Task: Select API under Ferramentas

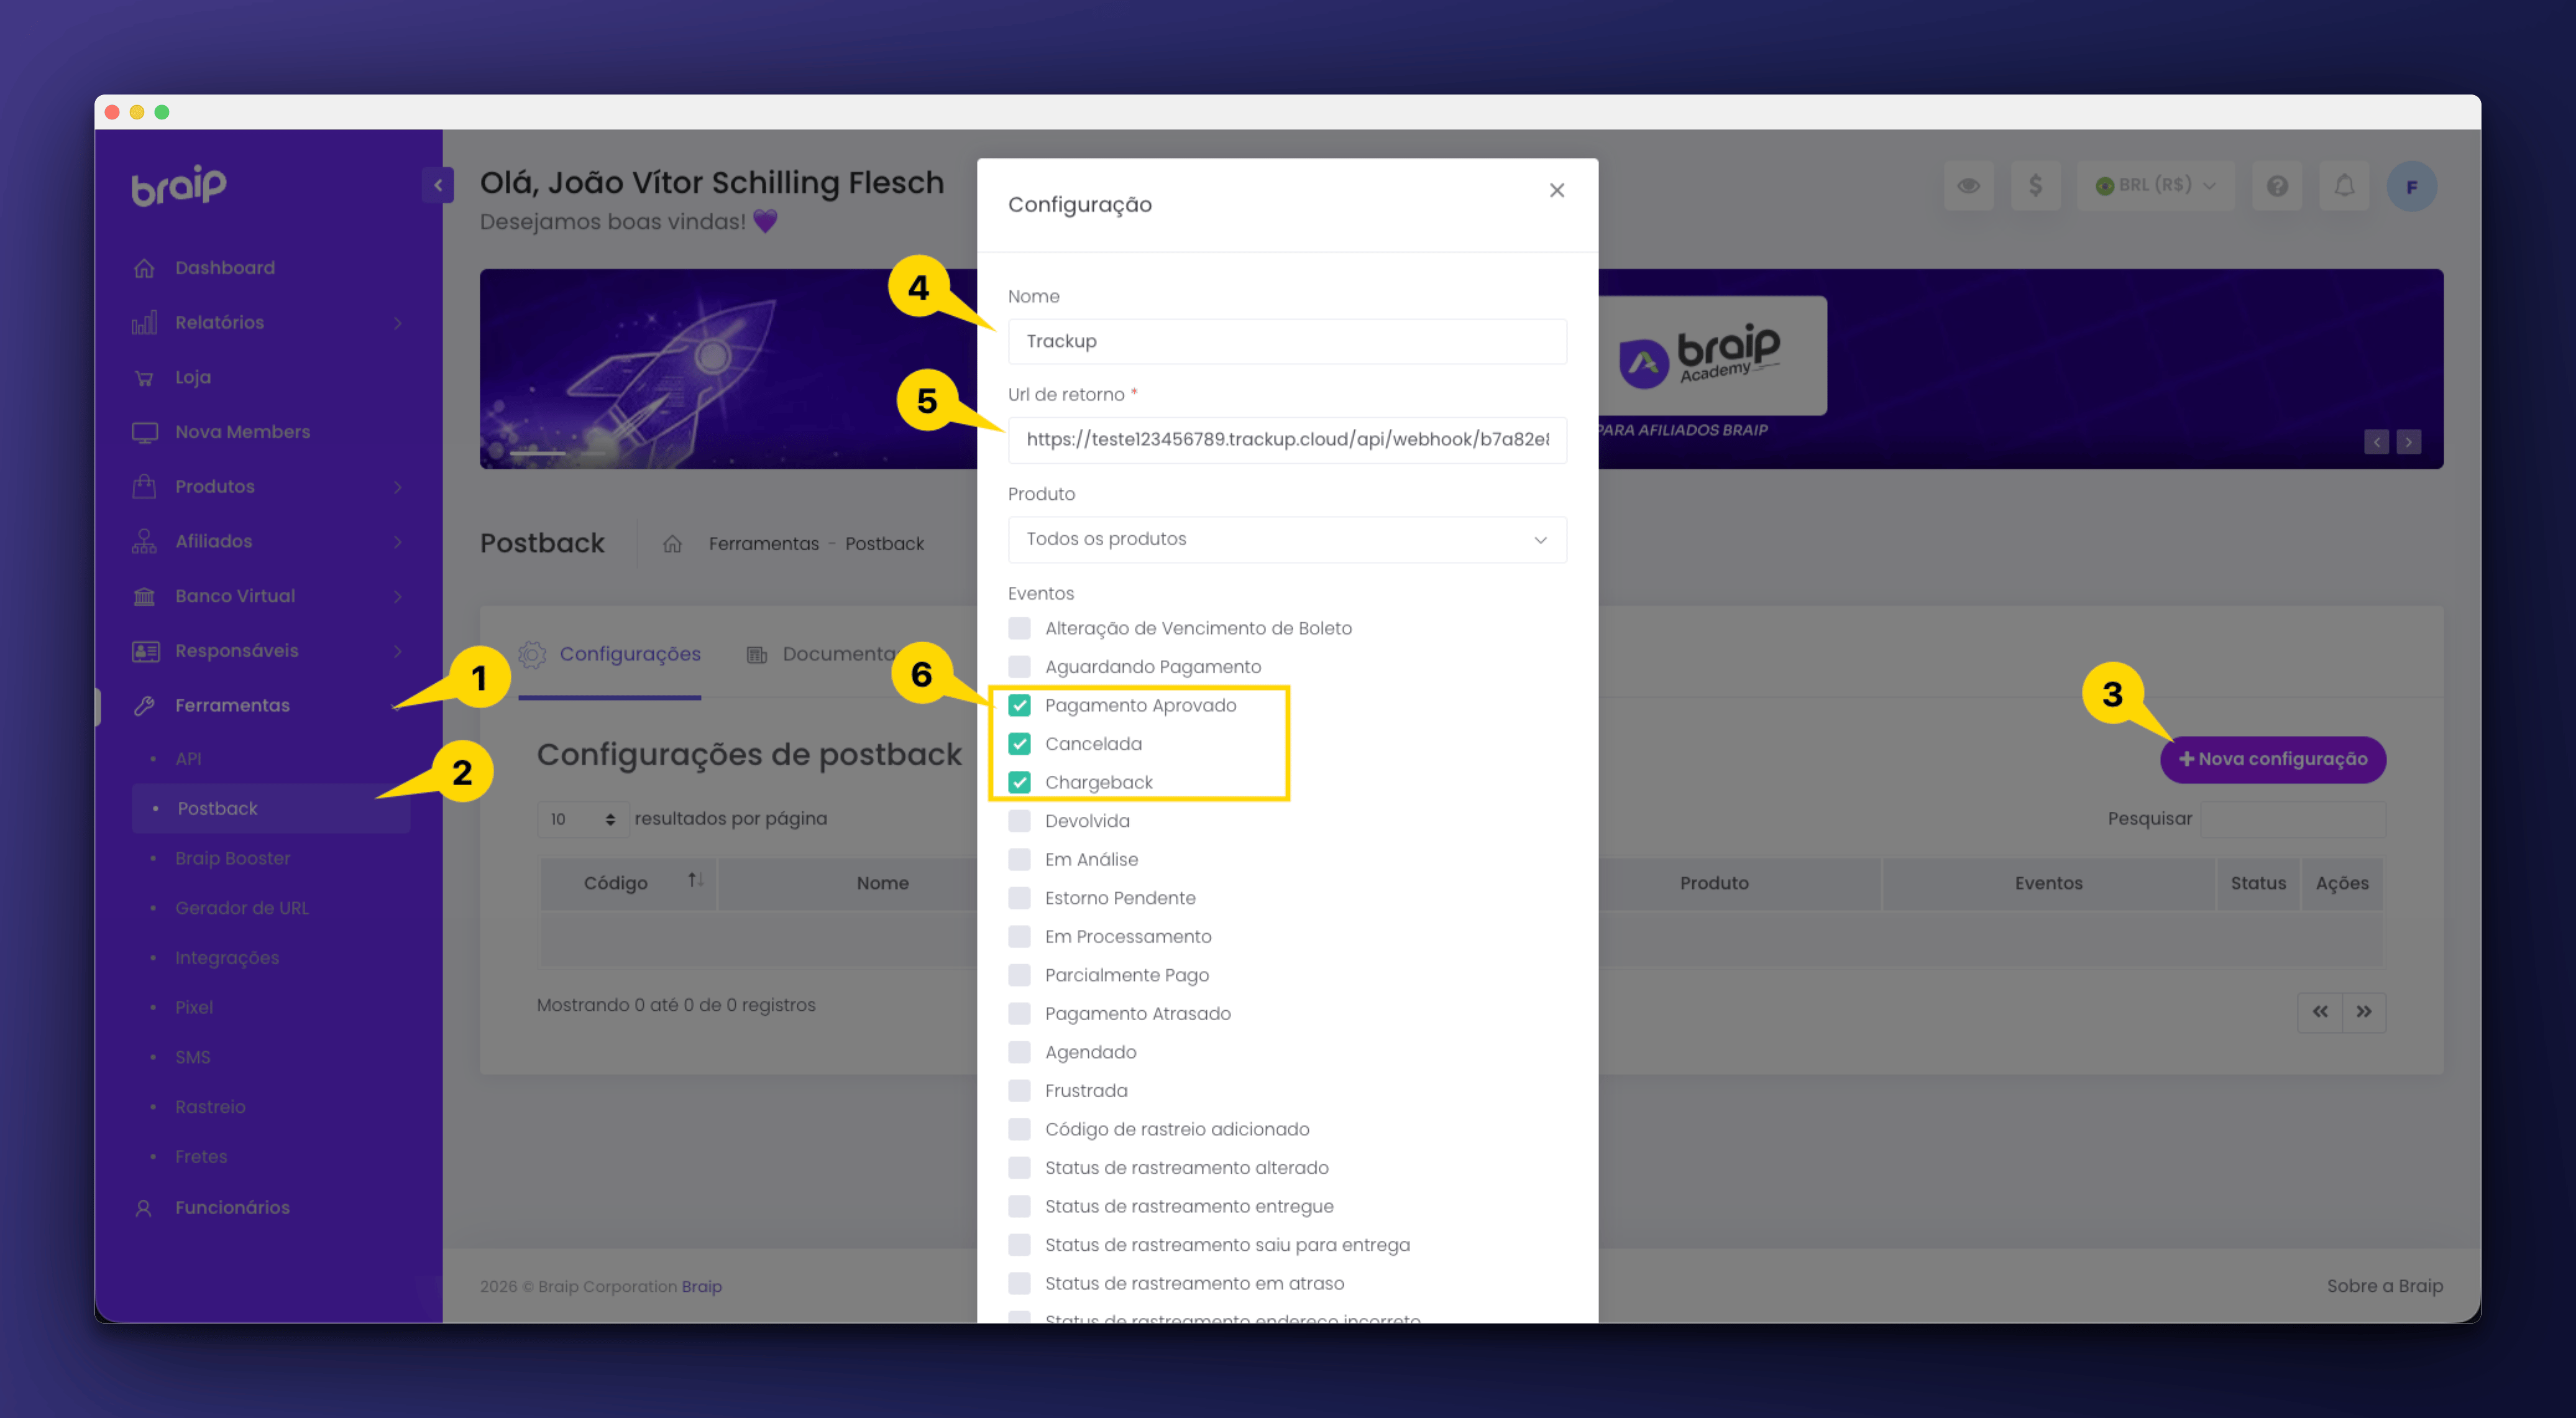Action: tap(188, 759)
